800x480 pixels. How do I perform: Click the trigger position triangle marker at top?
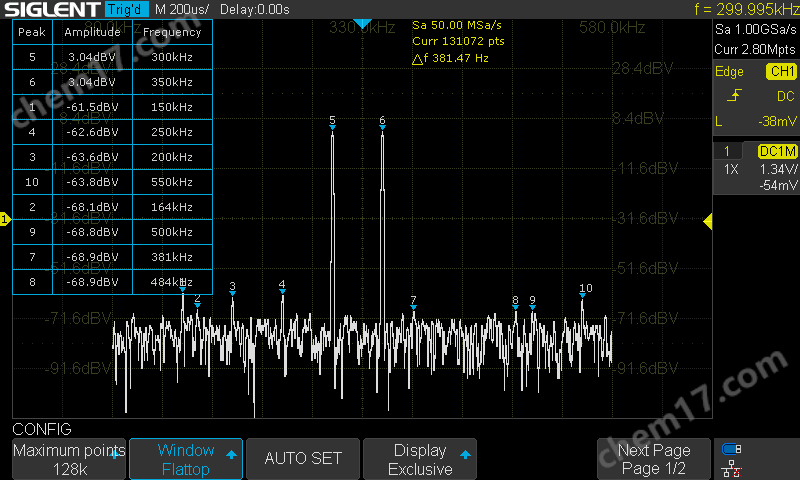[x=362, y=23]
